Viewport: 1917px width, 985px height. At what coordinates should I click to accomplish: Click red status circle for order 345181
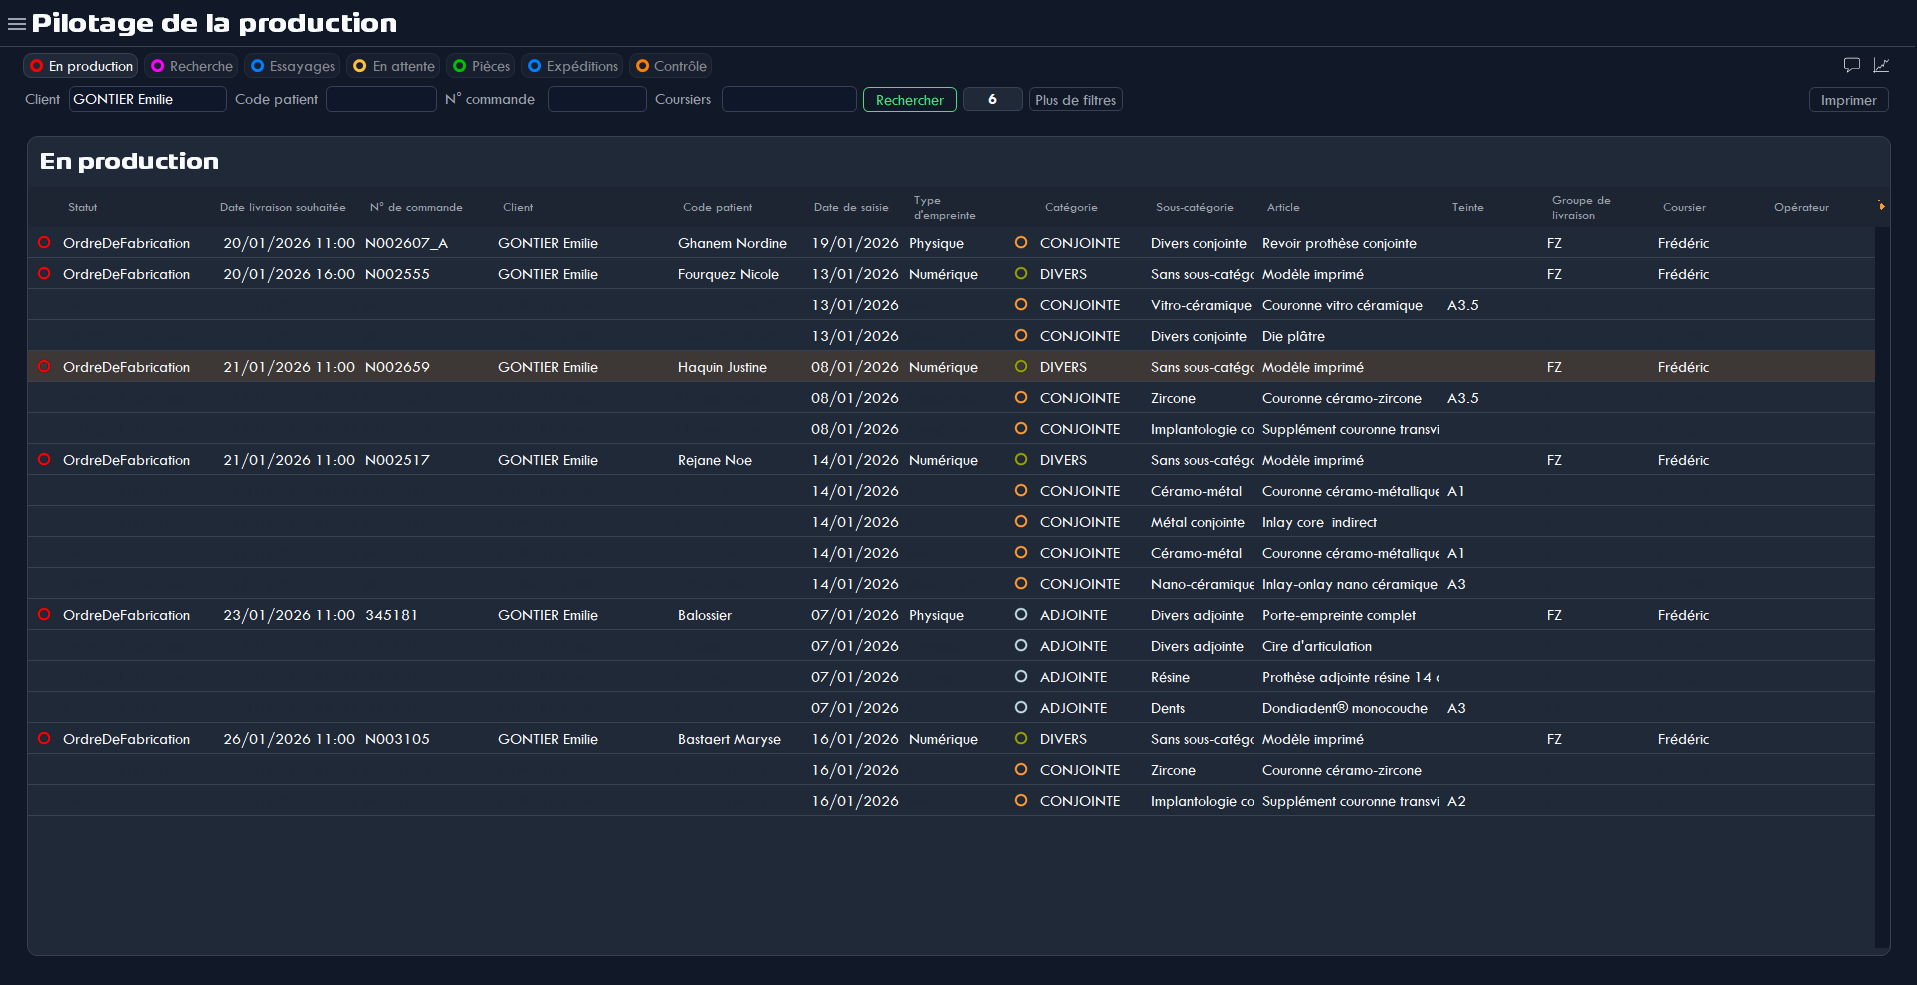[44, 615]
